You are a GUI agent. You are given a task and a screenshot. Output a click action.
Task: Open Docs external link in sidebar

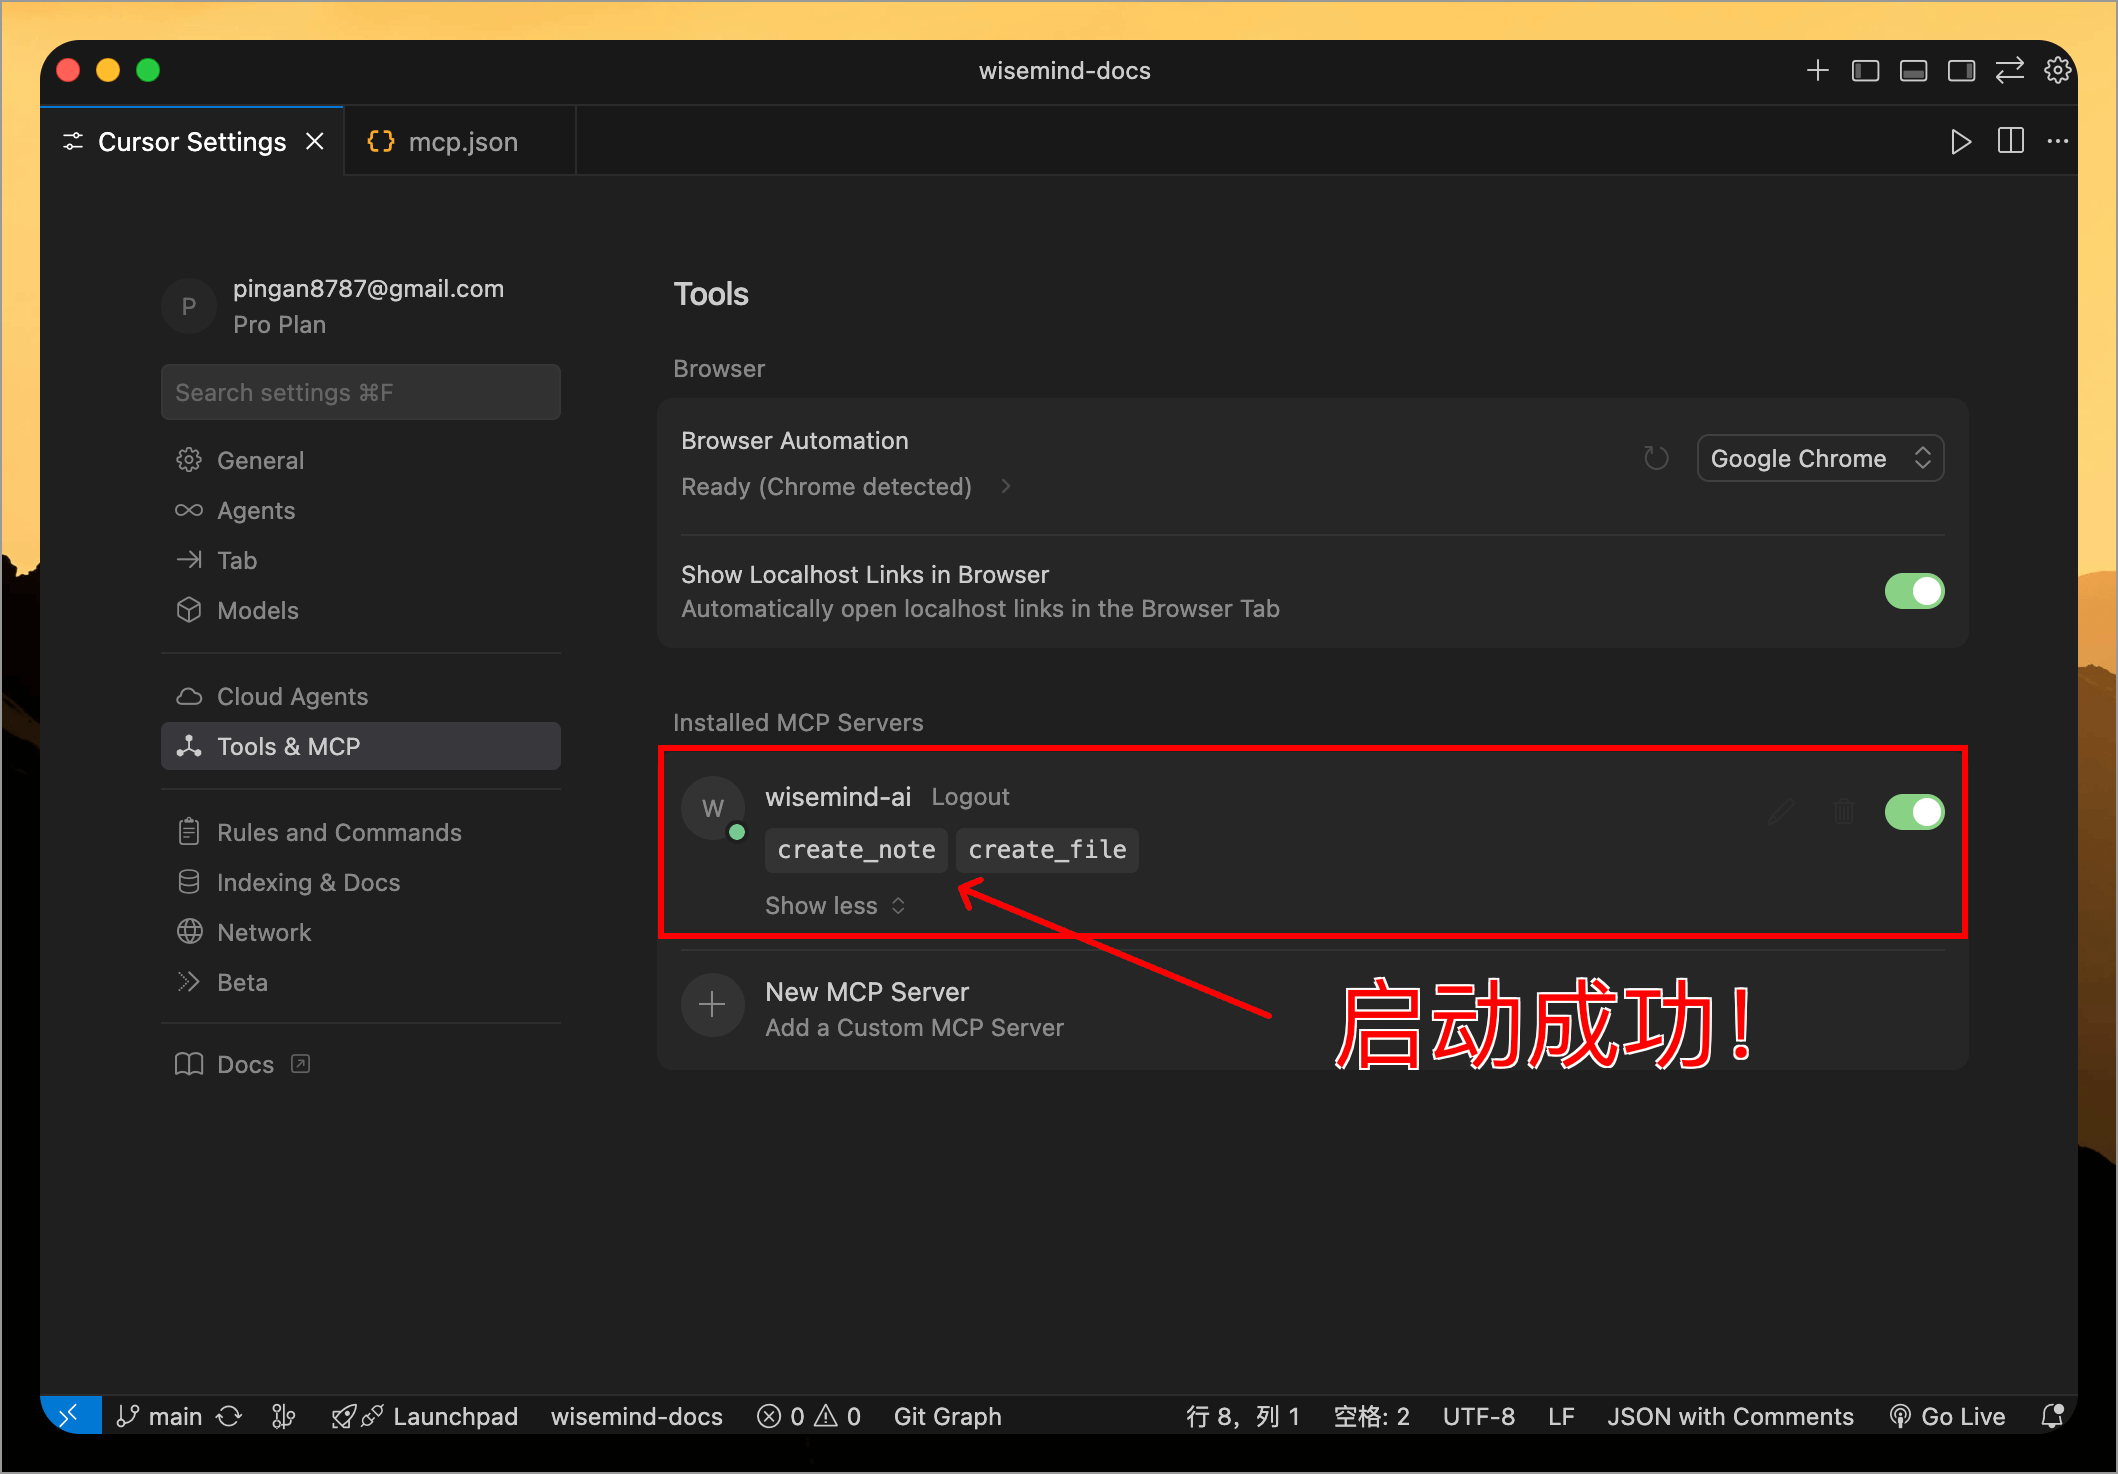click(x=244, y=1064)
